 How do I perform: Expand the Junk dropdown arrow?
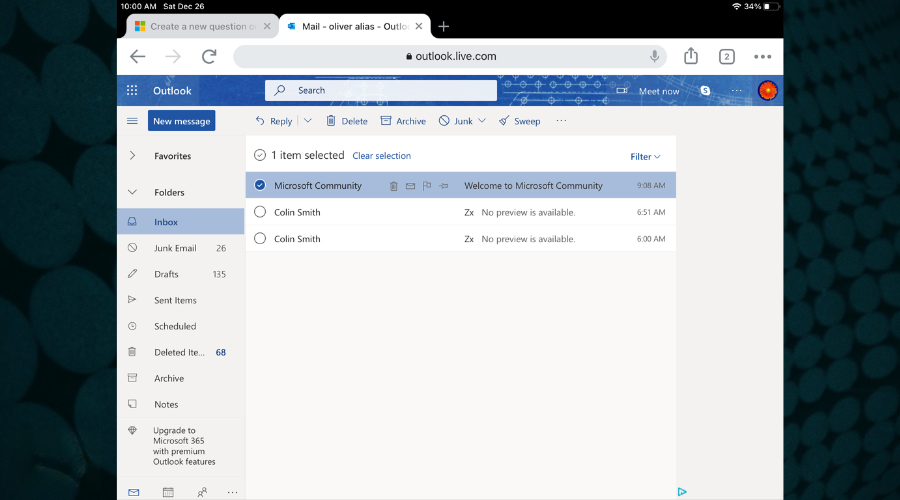tap(482, 121)
